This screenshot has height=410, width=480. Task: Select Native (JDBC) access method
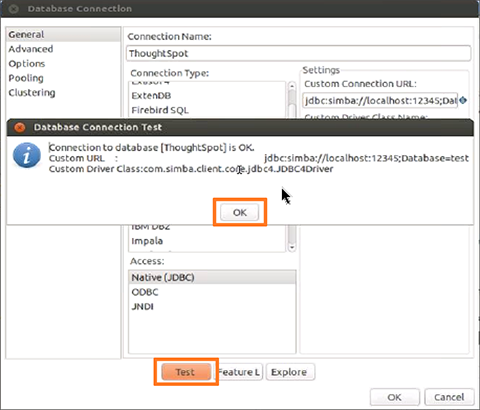pos(212,277)
